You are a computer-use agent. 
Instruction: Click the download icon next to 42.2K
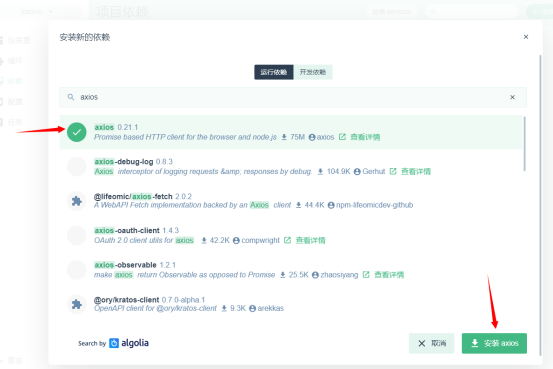204,241
